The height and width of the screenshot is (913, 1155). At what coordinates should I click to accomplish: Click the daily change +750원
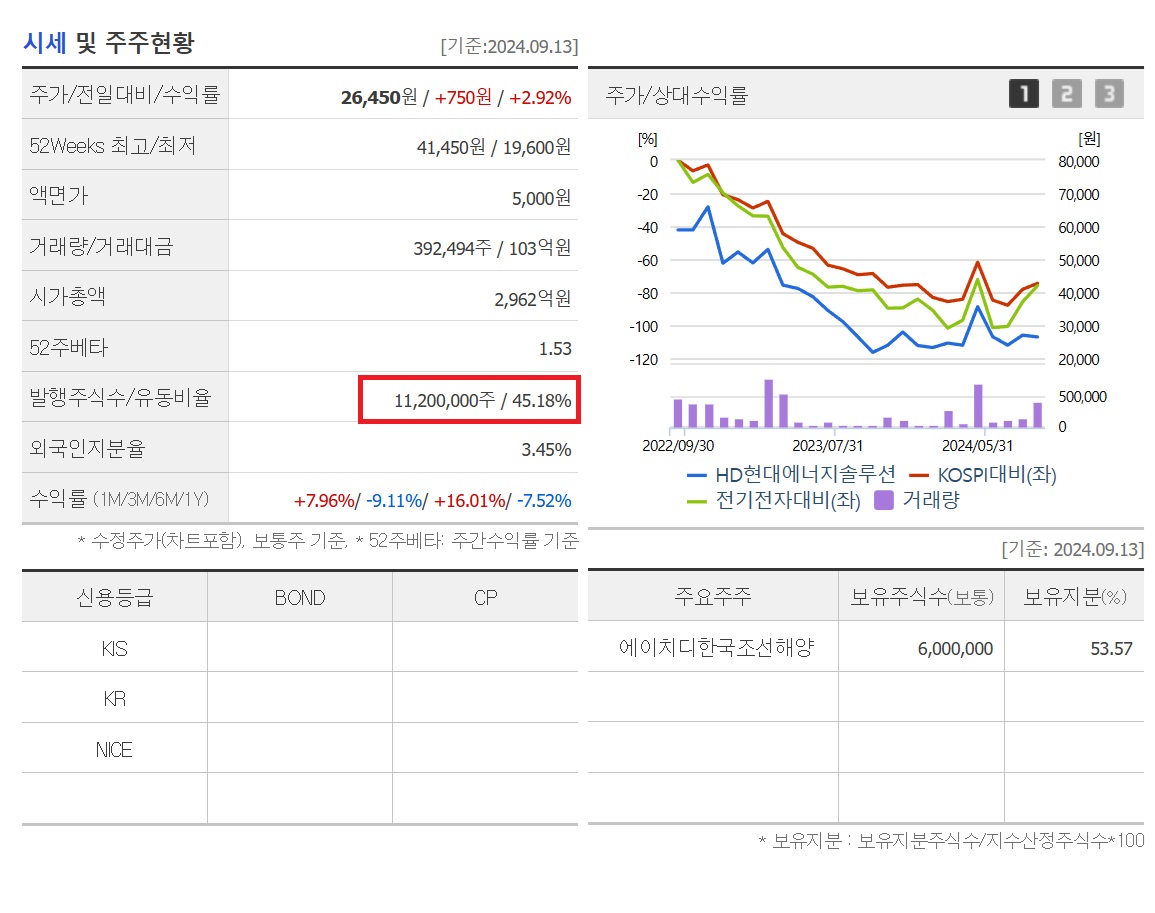click(x=463, y=97)
